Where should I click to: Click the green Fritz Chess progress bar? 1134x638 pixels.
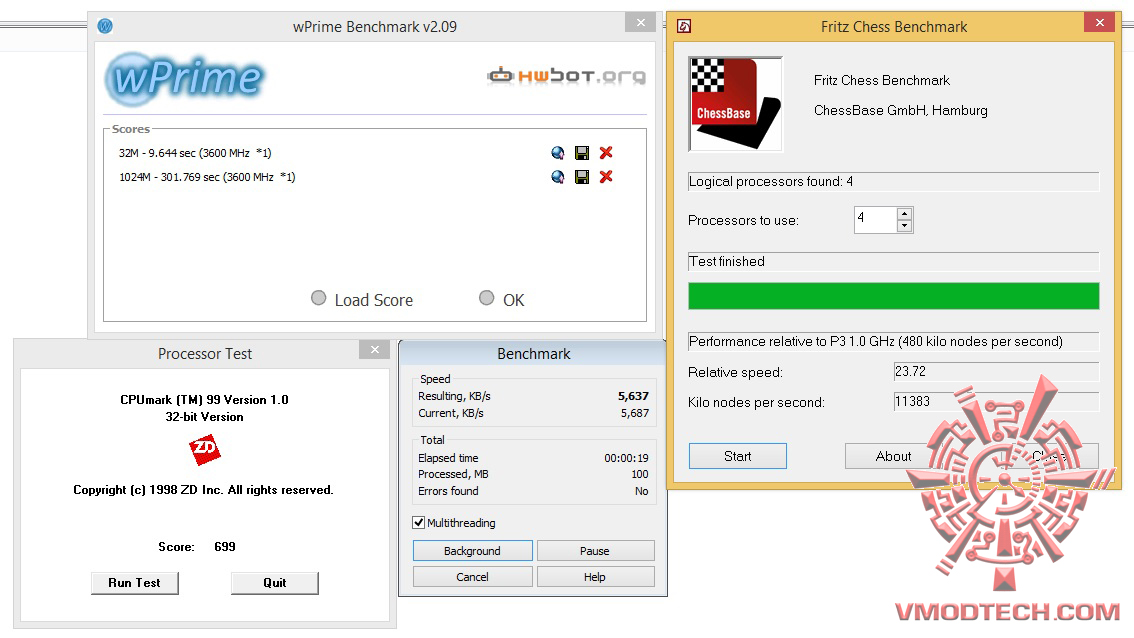tap(893, 296)
